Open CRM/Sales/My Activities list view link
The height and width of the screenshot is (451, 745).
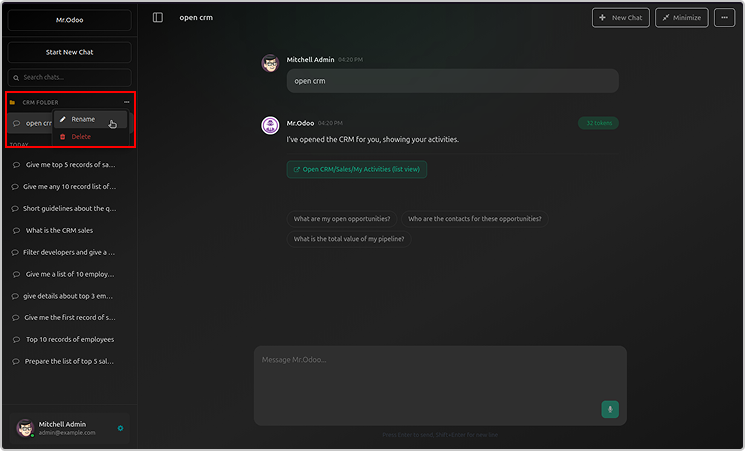tap(357, 170)
